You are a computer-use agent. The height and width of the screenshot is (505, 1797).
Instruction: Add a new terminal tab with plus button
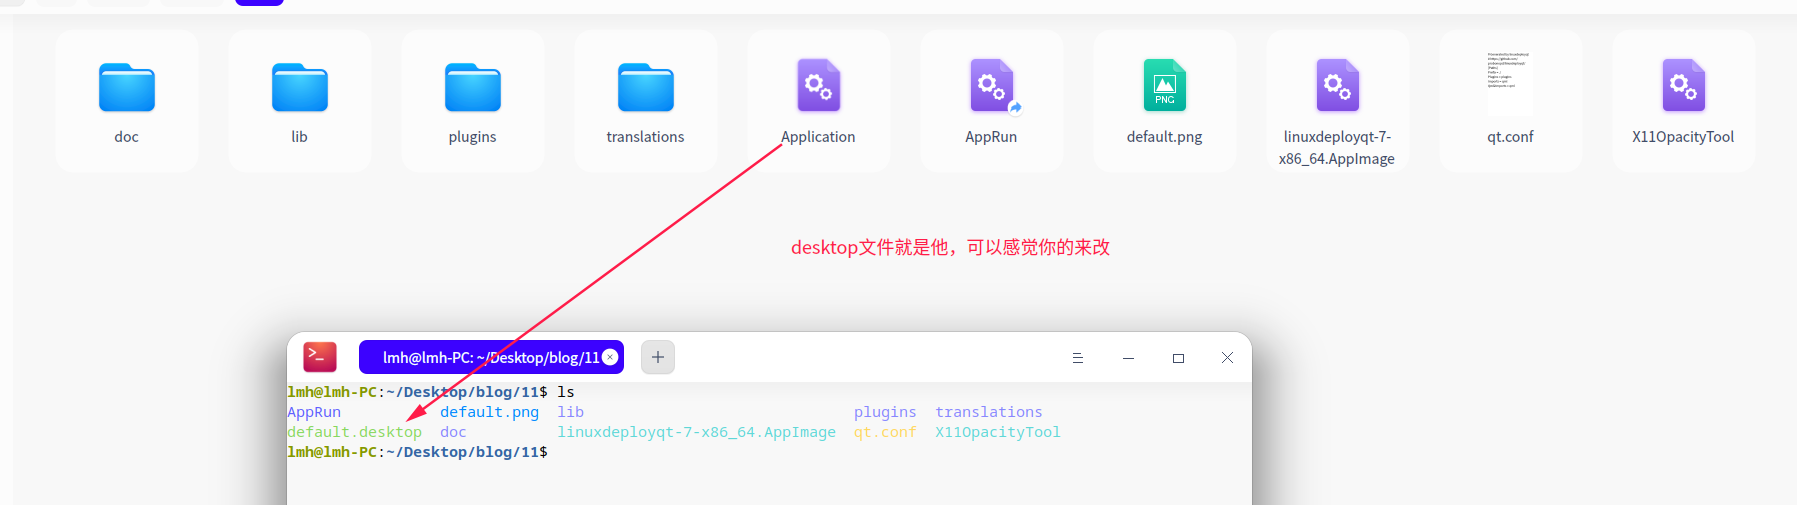click(x=658, y=357)
